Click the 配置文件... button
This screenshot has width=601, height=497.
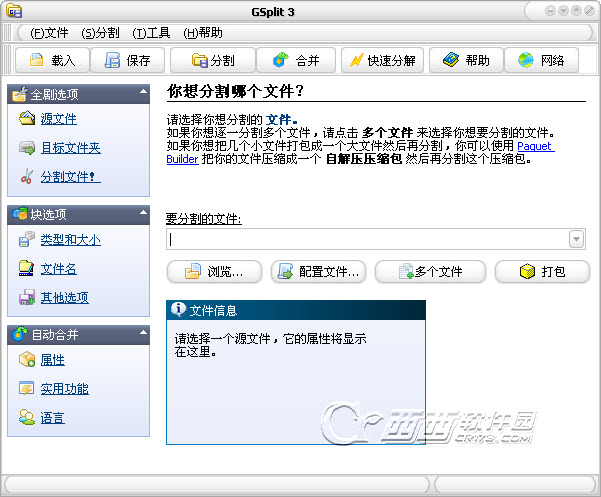pos(318,272)
